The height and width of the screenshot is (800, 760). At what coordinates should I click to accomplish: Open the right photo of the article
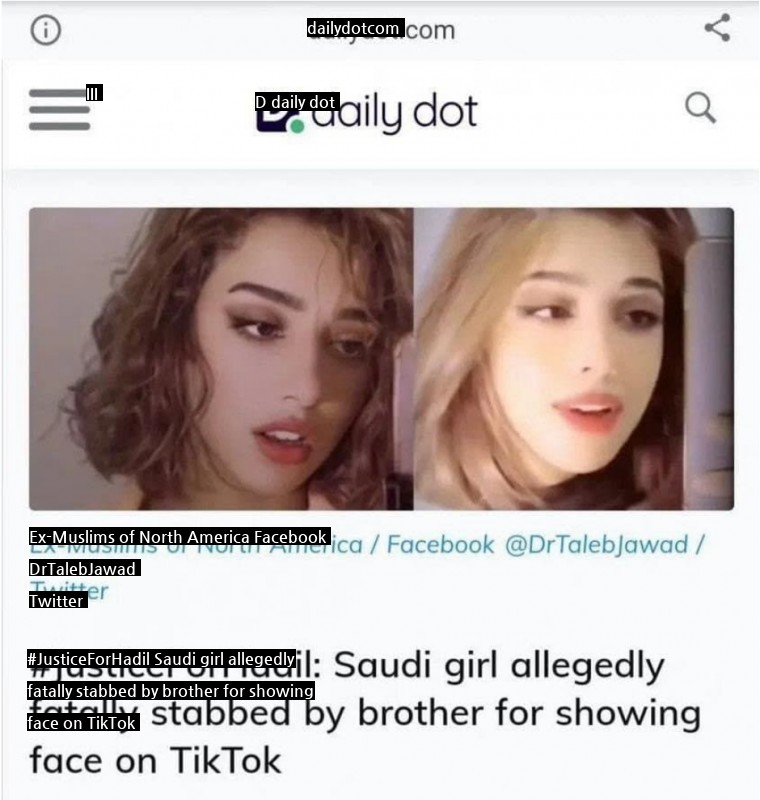coord(573,359)
